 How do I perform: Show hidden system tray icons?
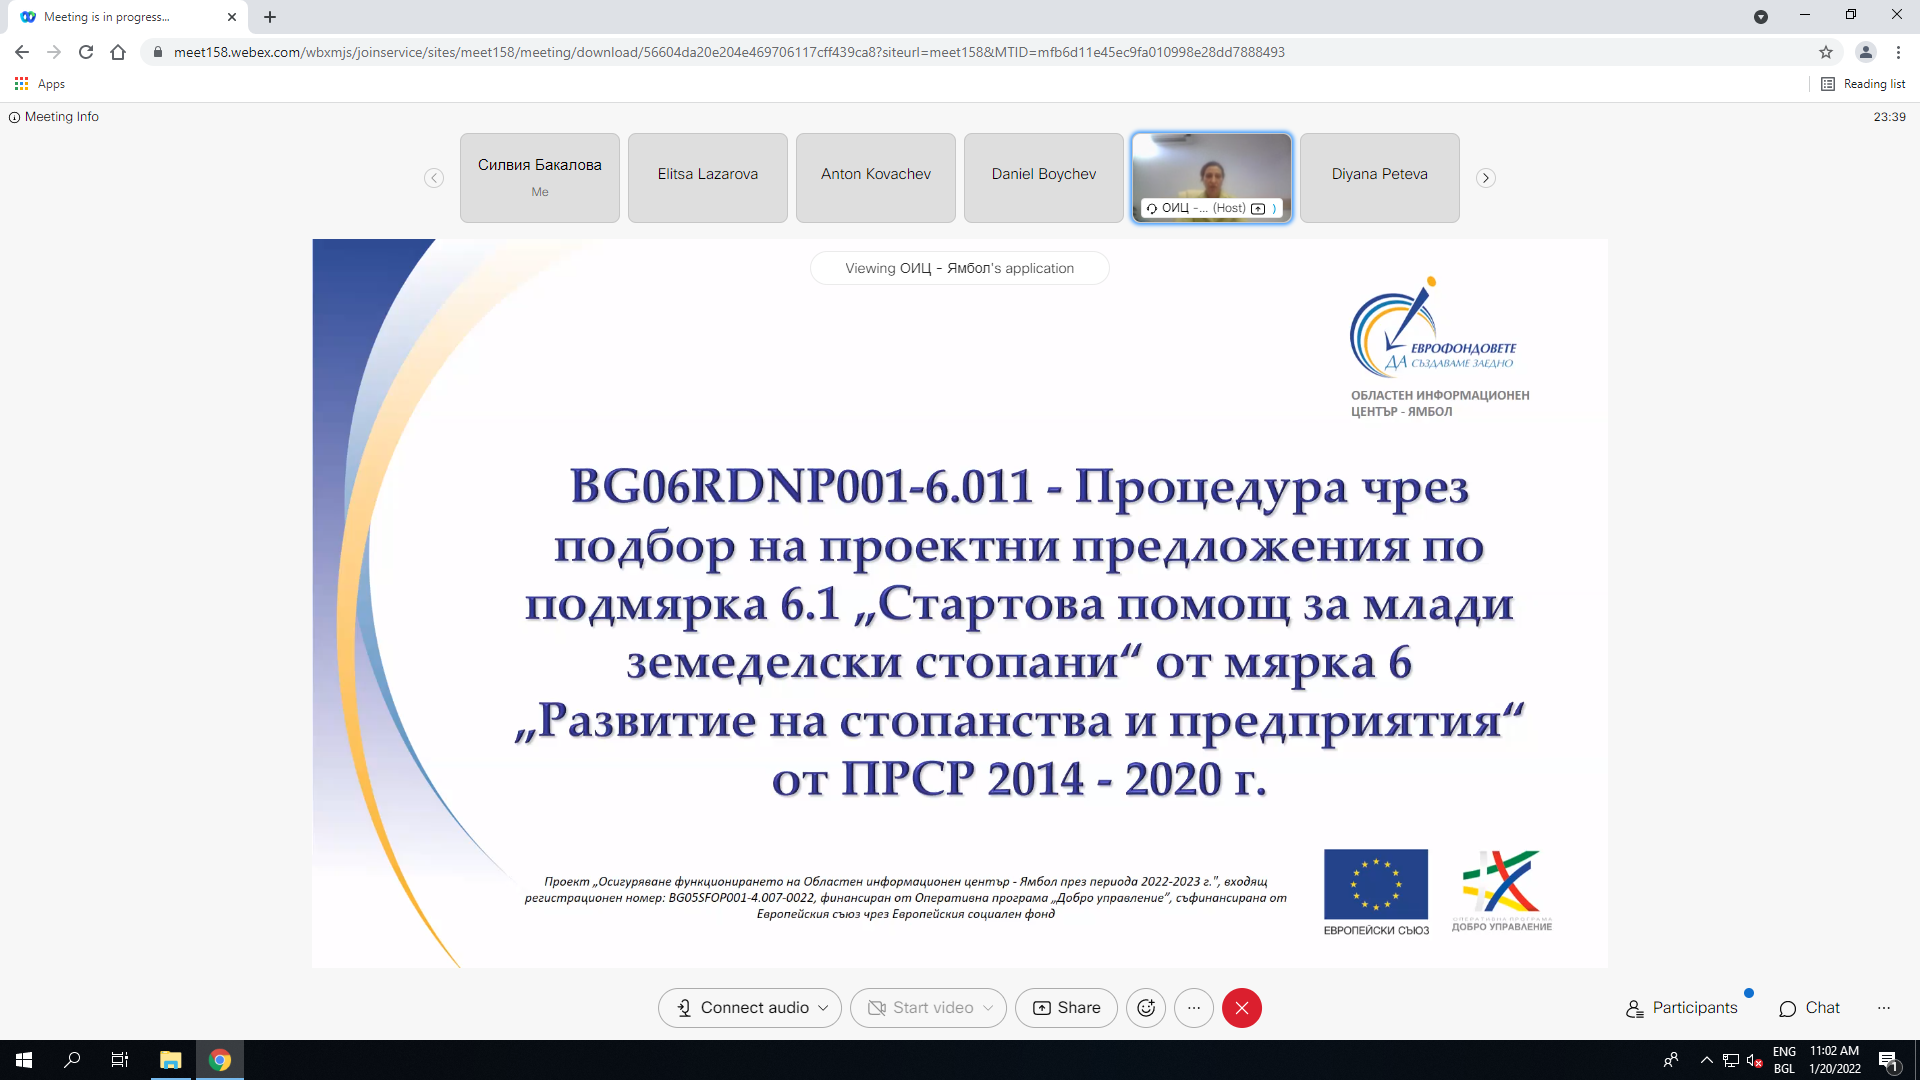tap(1707, 1060)
